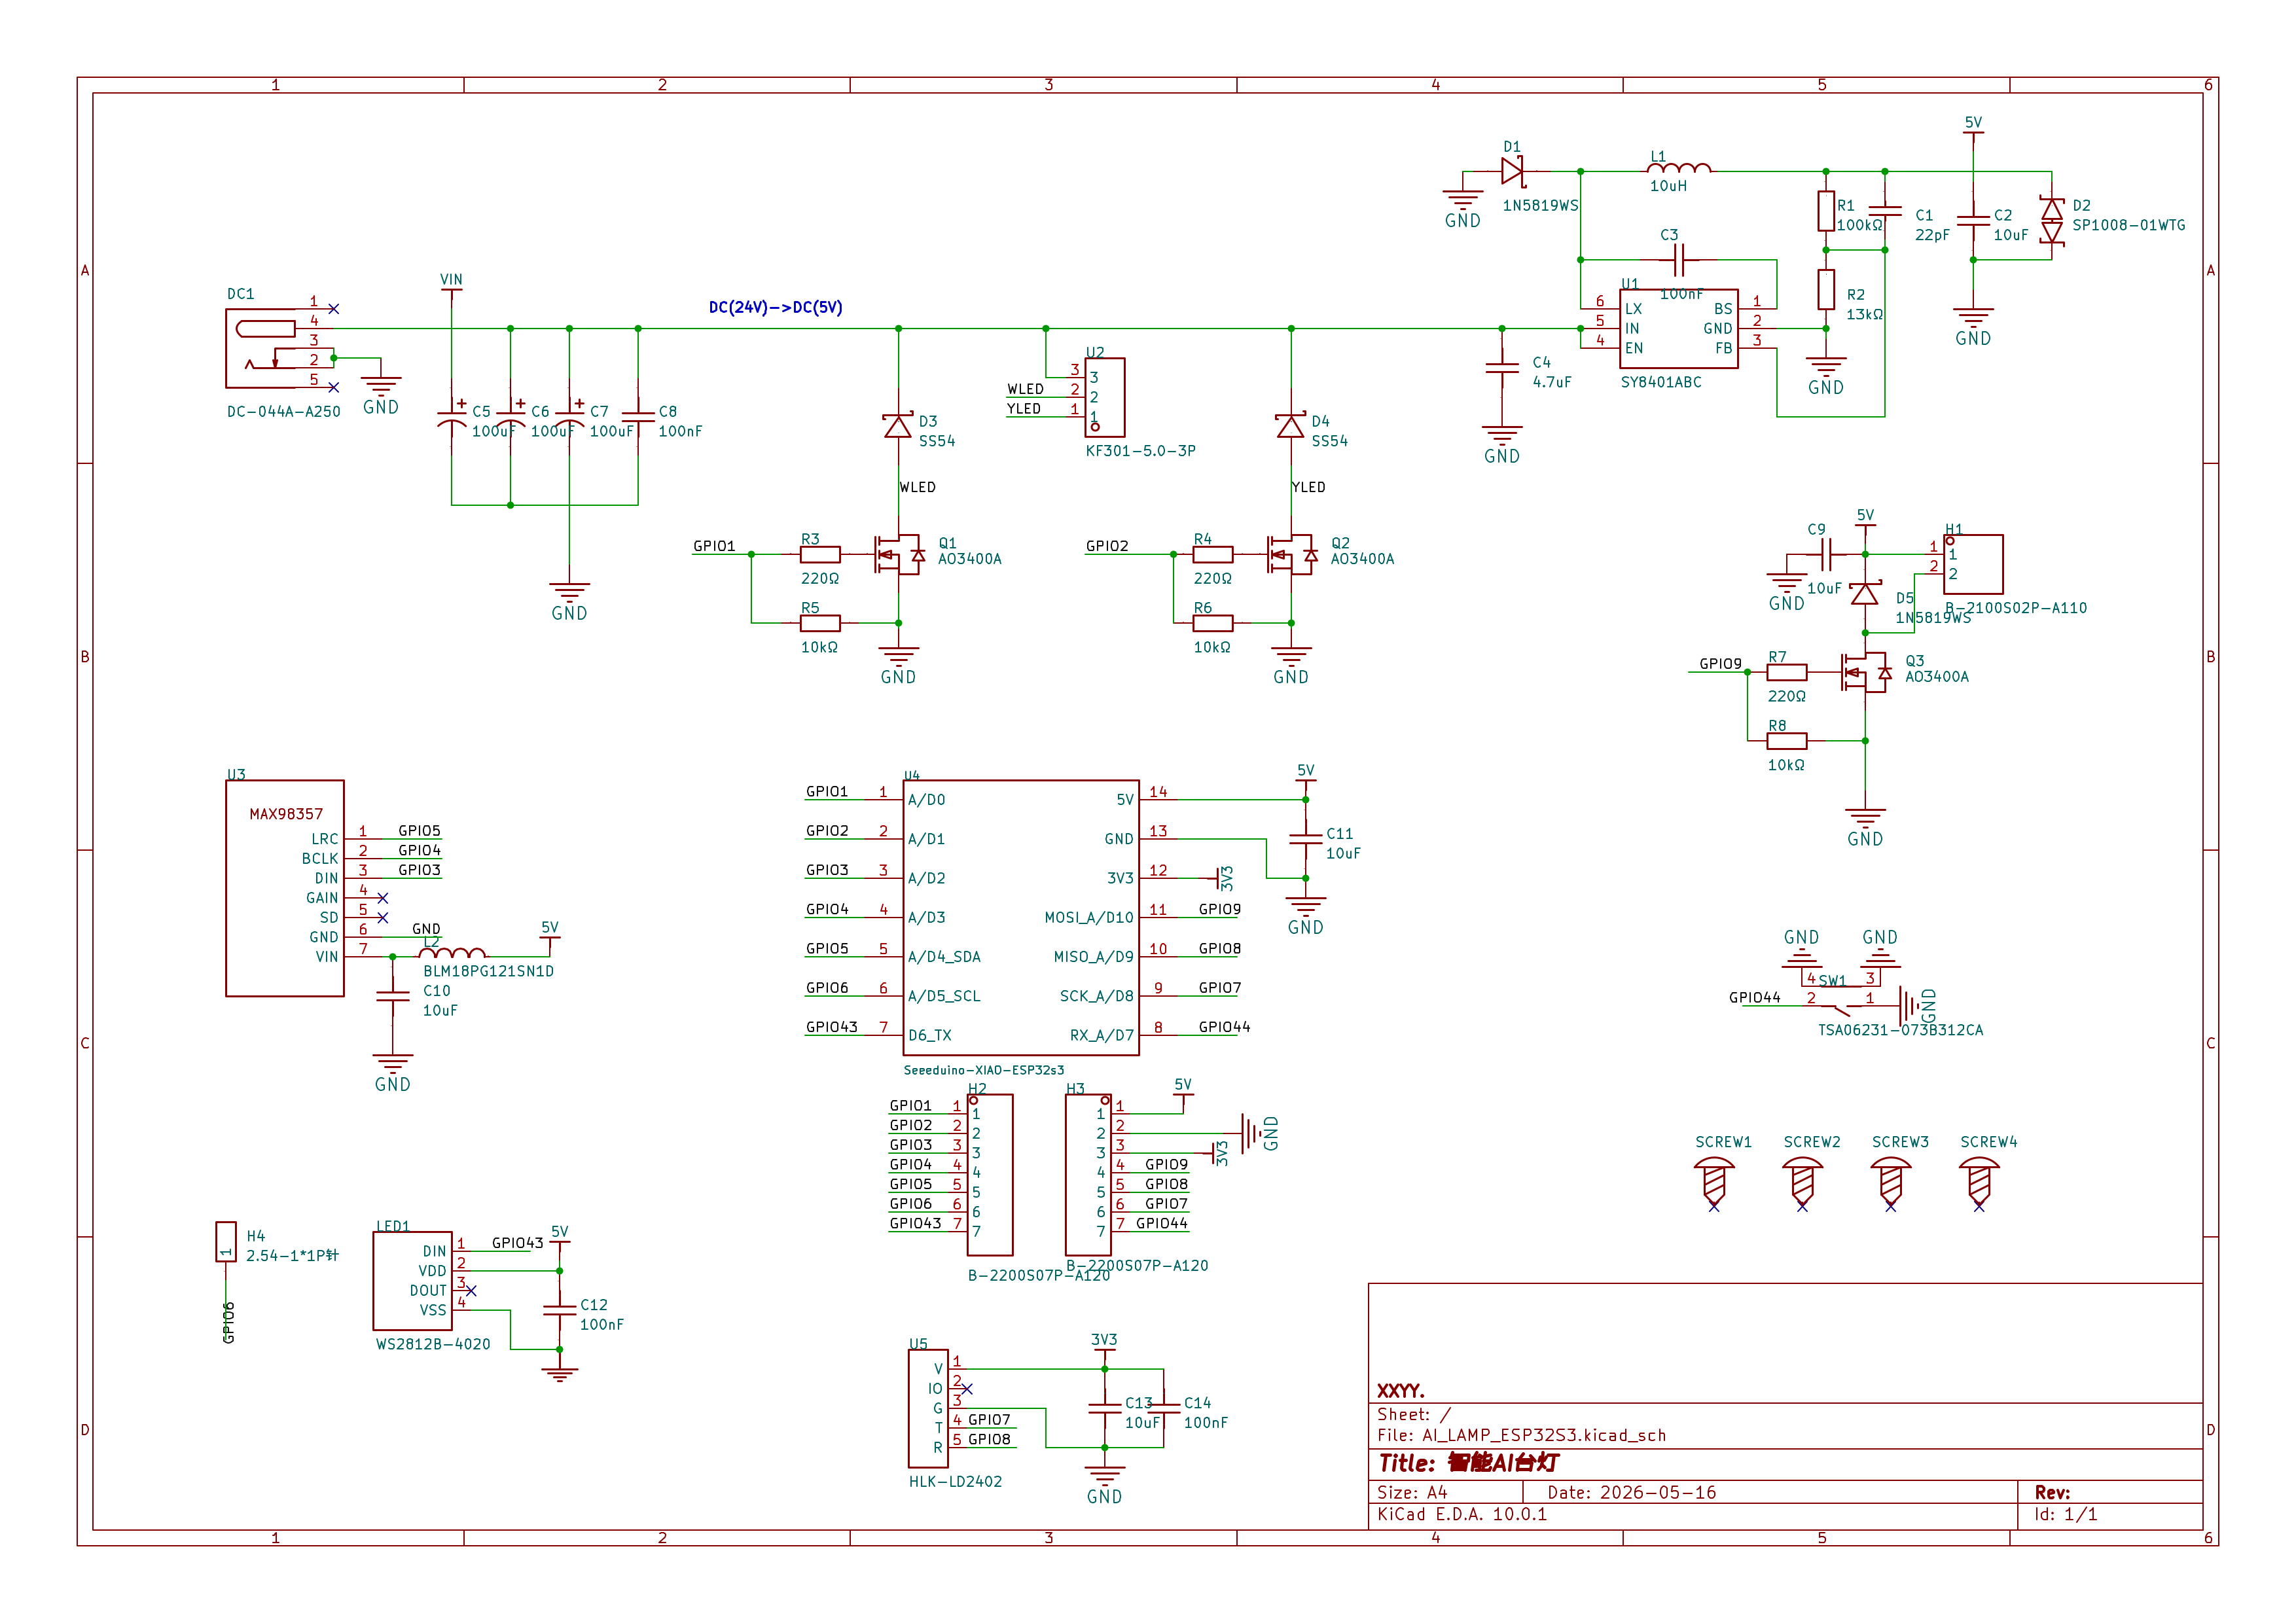
Task: Click the R1 100kΩ resistor symbol
Action: (x=1826, y=211)
